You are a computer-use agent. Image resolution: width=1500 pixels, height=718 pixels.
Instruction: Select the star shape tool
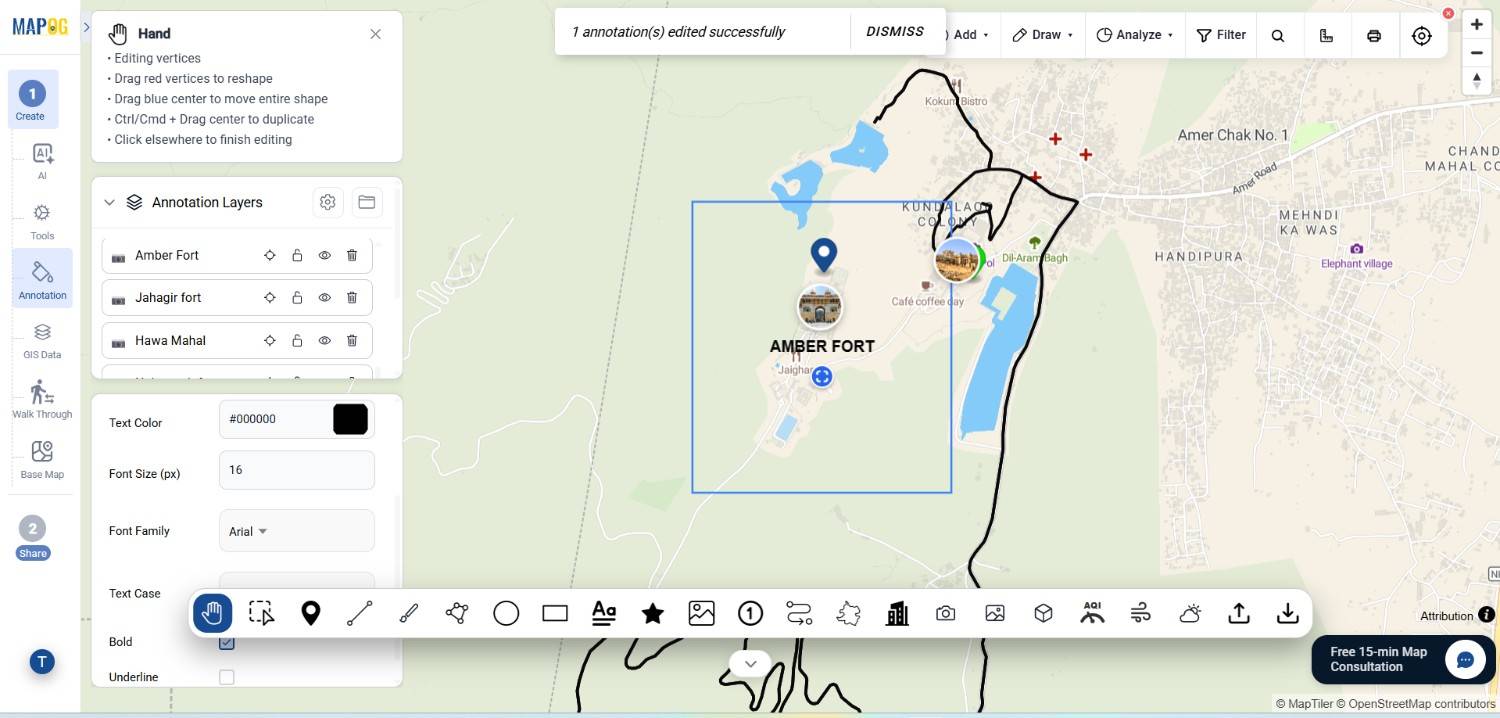point(653,613)
